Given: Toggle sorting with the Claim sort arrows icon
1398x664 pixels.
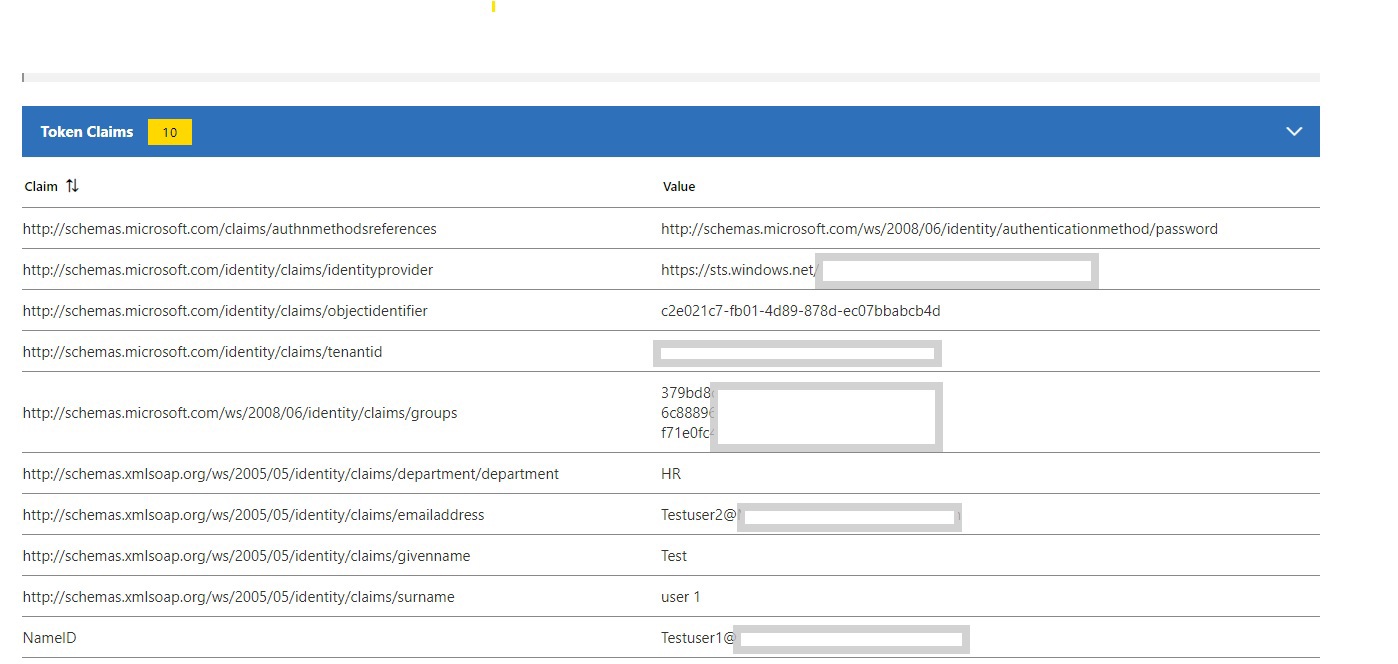Looking at the screenshot, I should pyautogui.click(x=72, y=186).
